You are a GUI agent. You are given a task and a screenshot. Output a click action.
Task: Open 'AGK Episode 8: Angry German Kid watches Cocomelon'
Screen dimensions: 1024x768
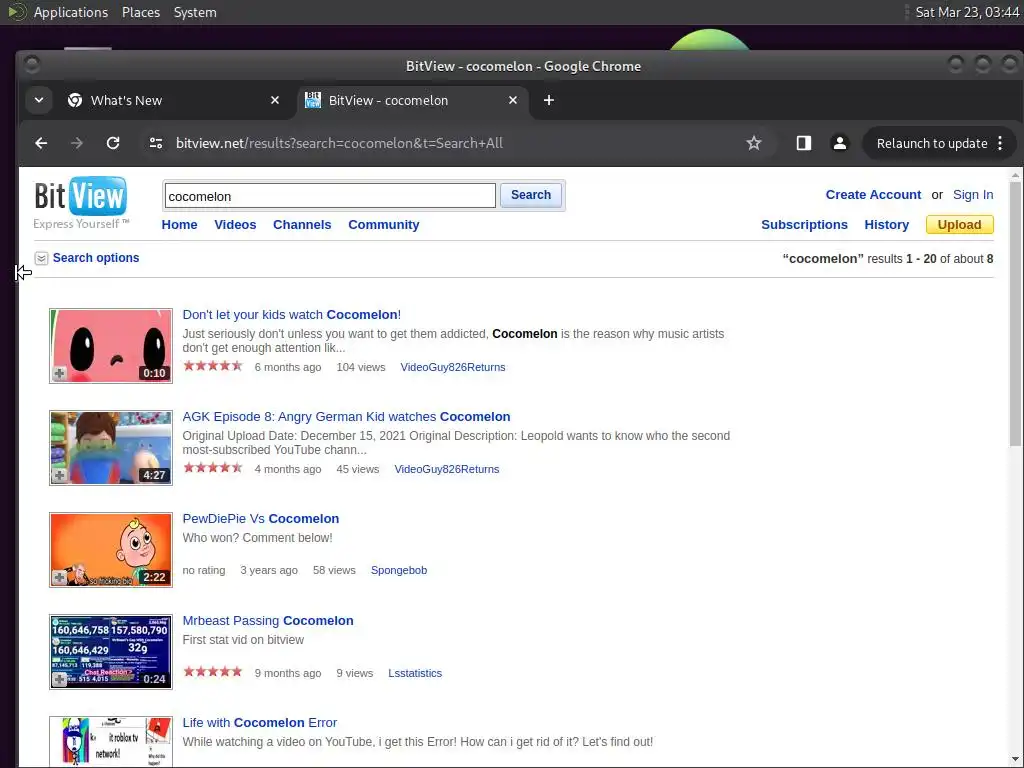pyautogui.click(x=346, y=417)
